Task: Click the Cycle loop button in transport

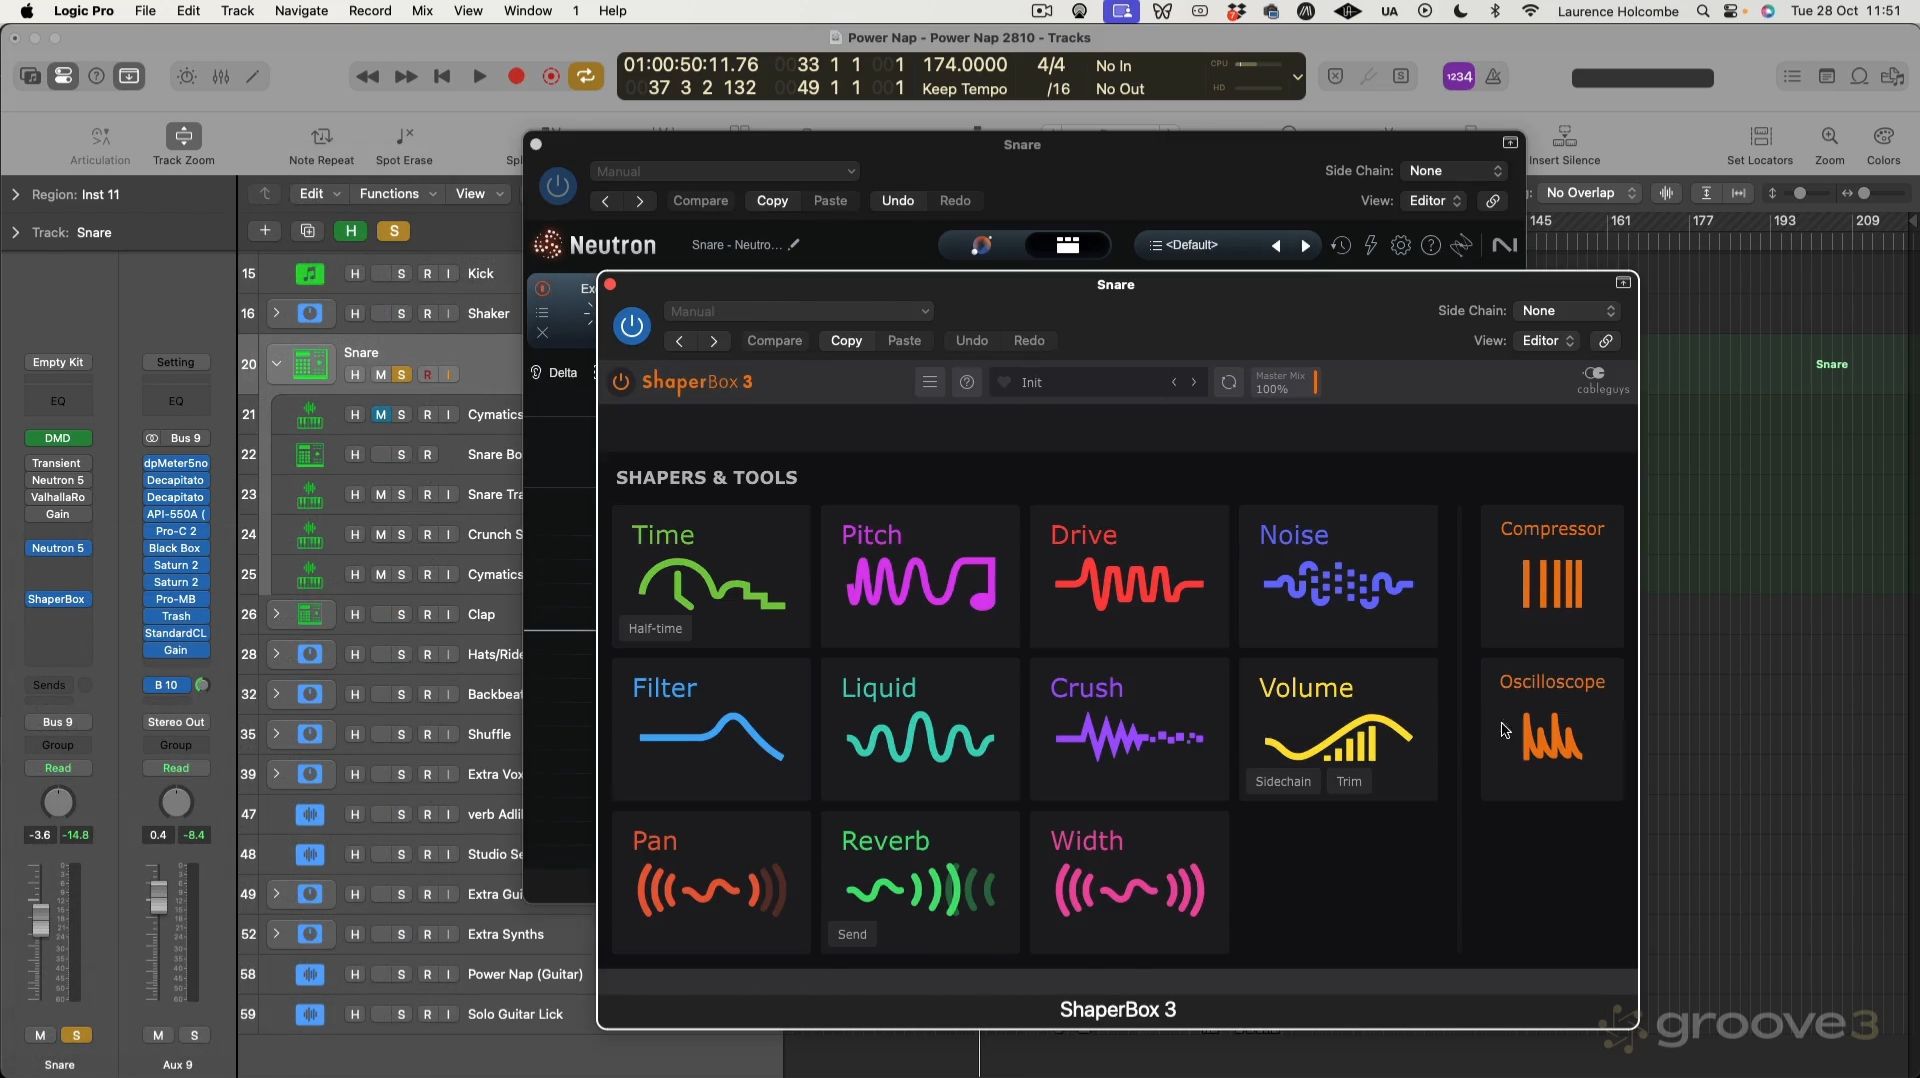Action: tap(585, 77)
